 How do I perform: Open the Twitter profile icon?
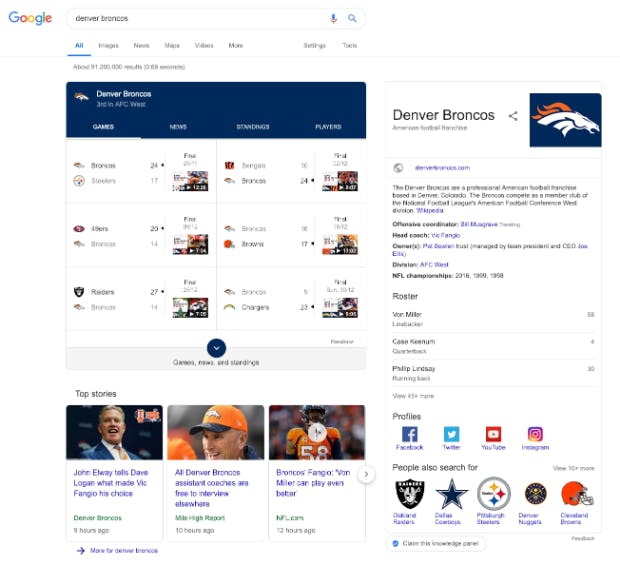pos(452,434)
